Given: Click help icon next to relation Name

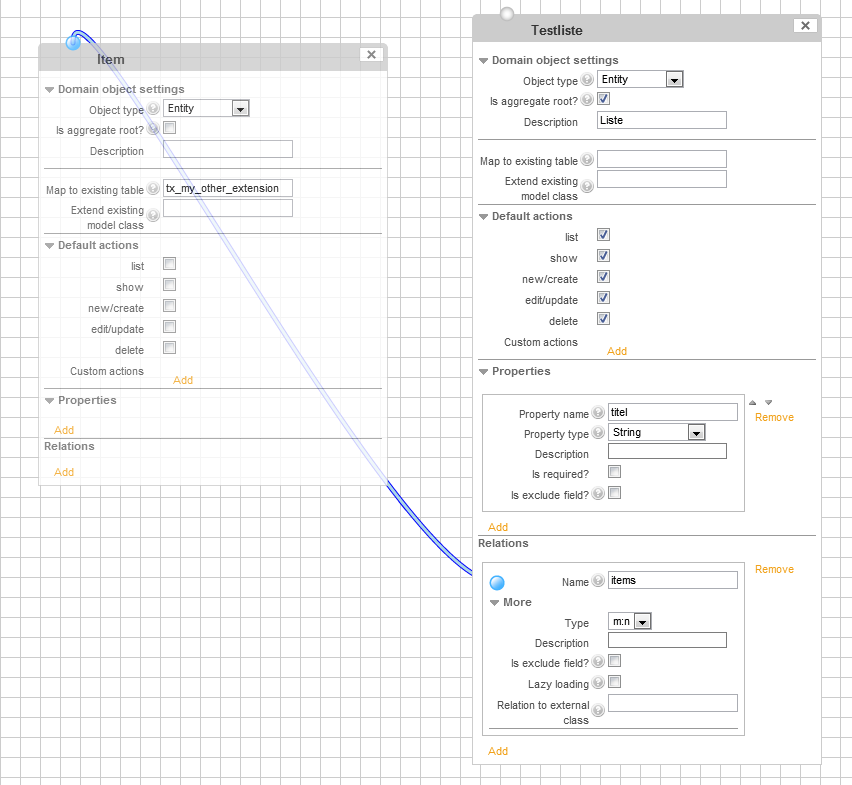Looking at the screenshot, I should click(x=598, y=580).
